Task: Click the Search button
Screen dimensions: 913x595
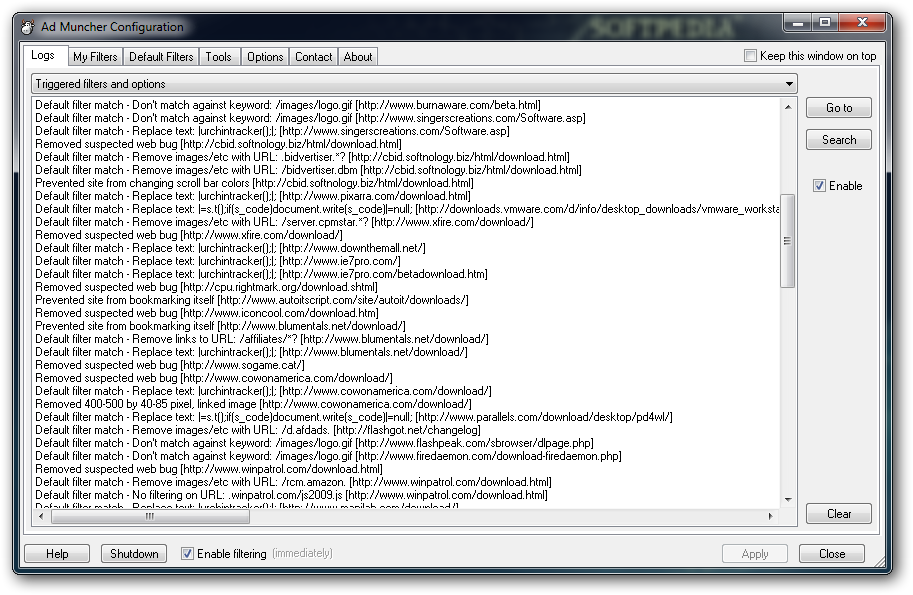Action: 838,140
